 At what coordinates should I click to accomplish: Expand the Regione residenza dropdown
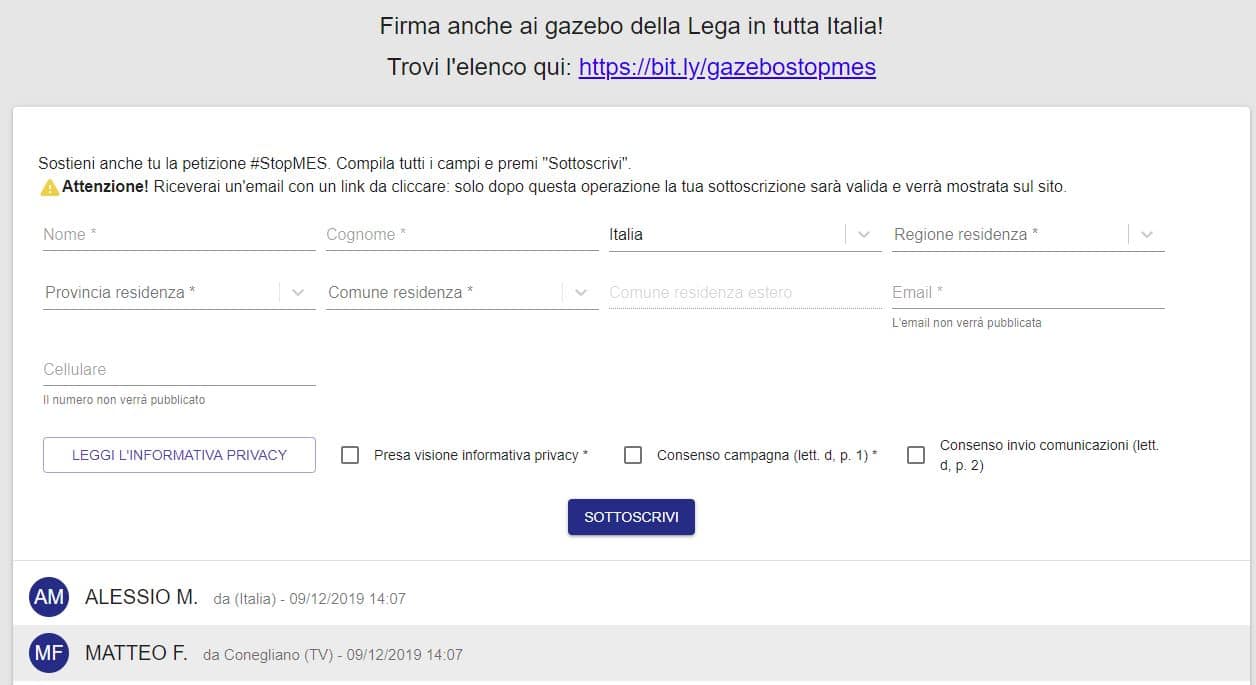click(1147, 234)
